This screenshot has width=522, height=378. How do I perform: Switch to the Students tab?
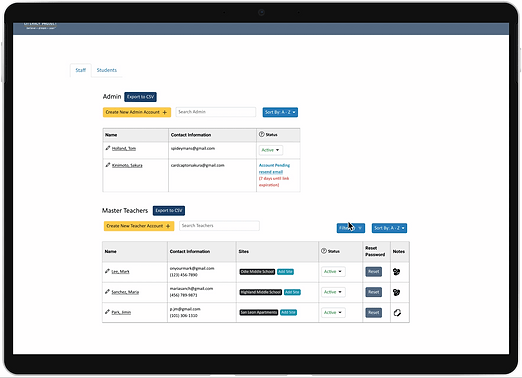click(x=107, y=70)
